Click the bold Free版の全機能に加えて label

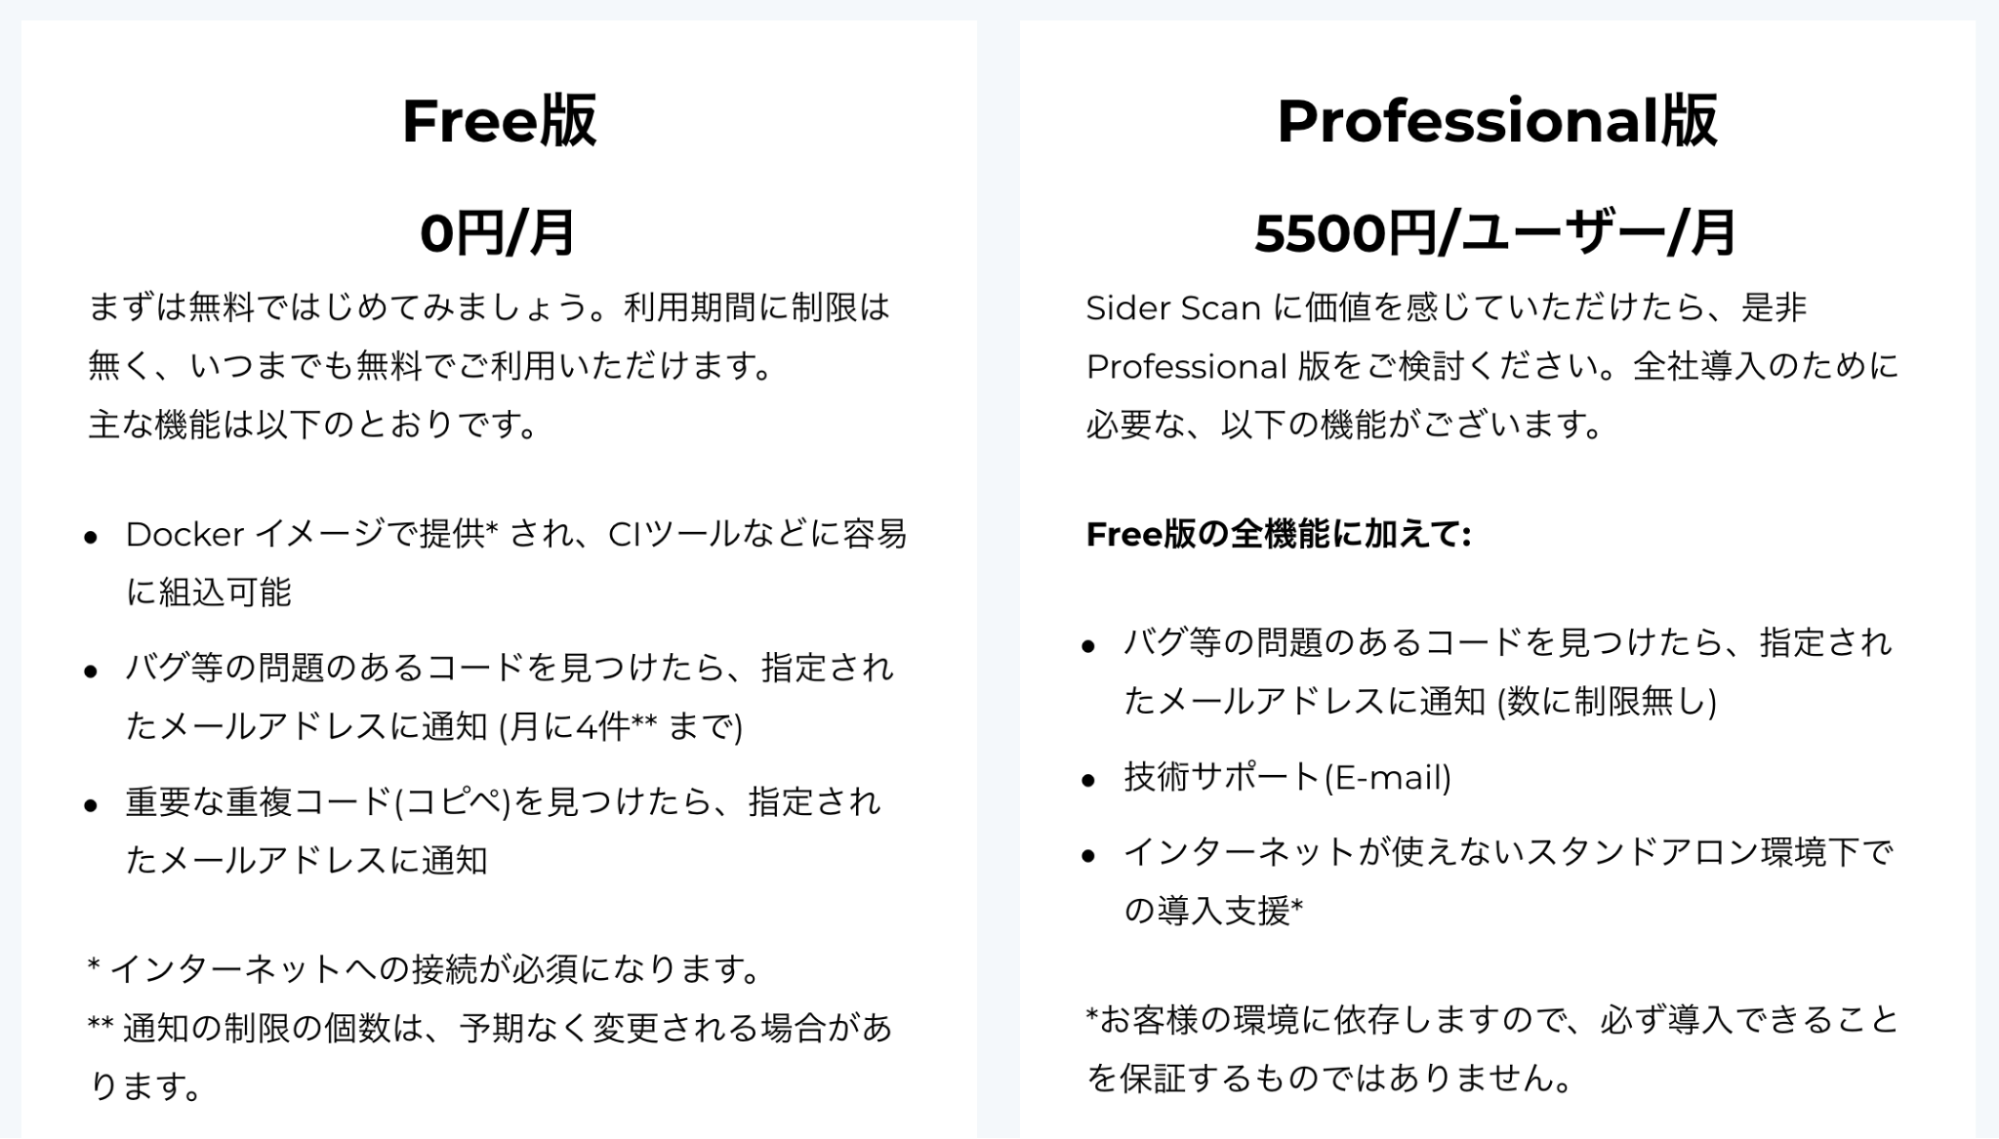[x=1278, y=535]
